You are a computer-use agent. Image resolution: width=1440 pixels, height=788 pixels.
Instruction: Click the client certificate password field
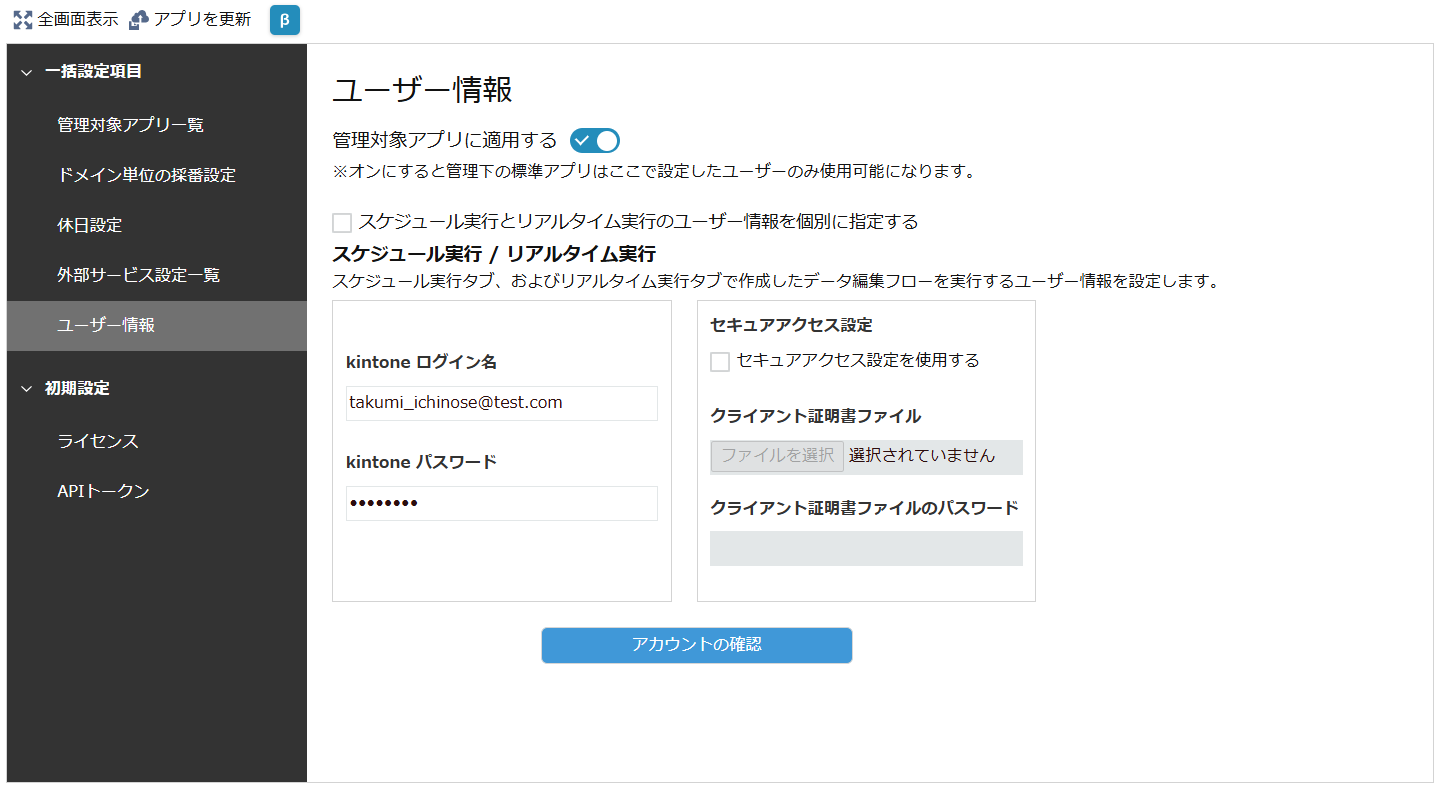866,548
